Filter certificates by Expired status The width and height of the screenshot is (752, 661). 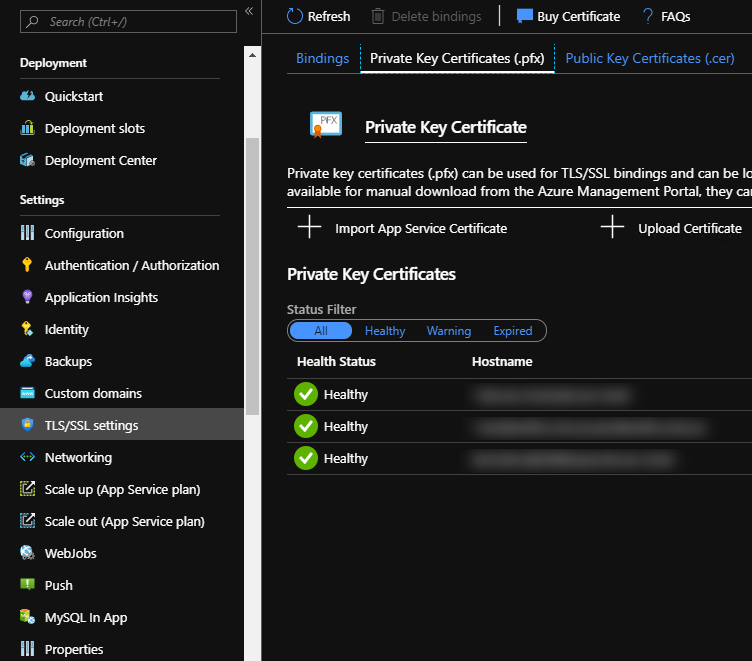click(x=513, y=330)
